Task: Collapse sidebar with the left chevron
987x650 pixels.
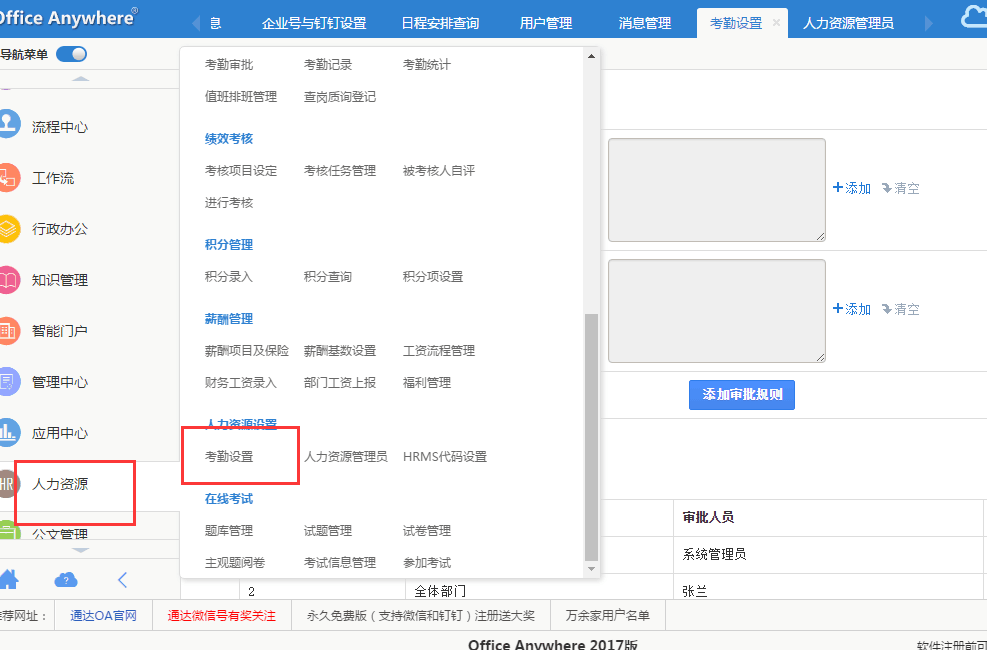Action: coord(122,579)
